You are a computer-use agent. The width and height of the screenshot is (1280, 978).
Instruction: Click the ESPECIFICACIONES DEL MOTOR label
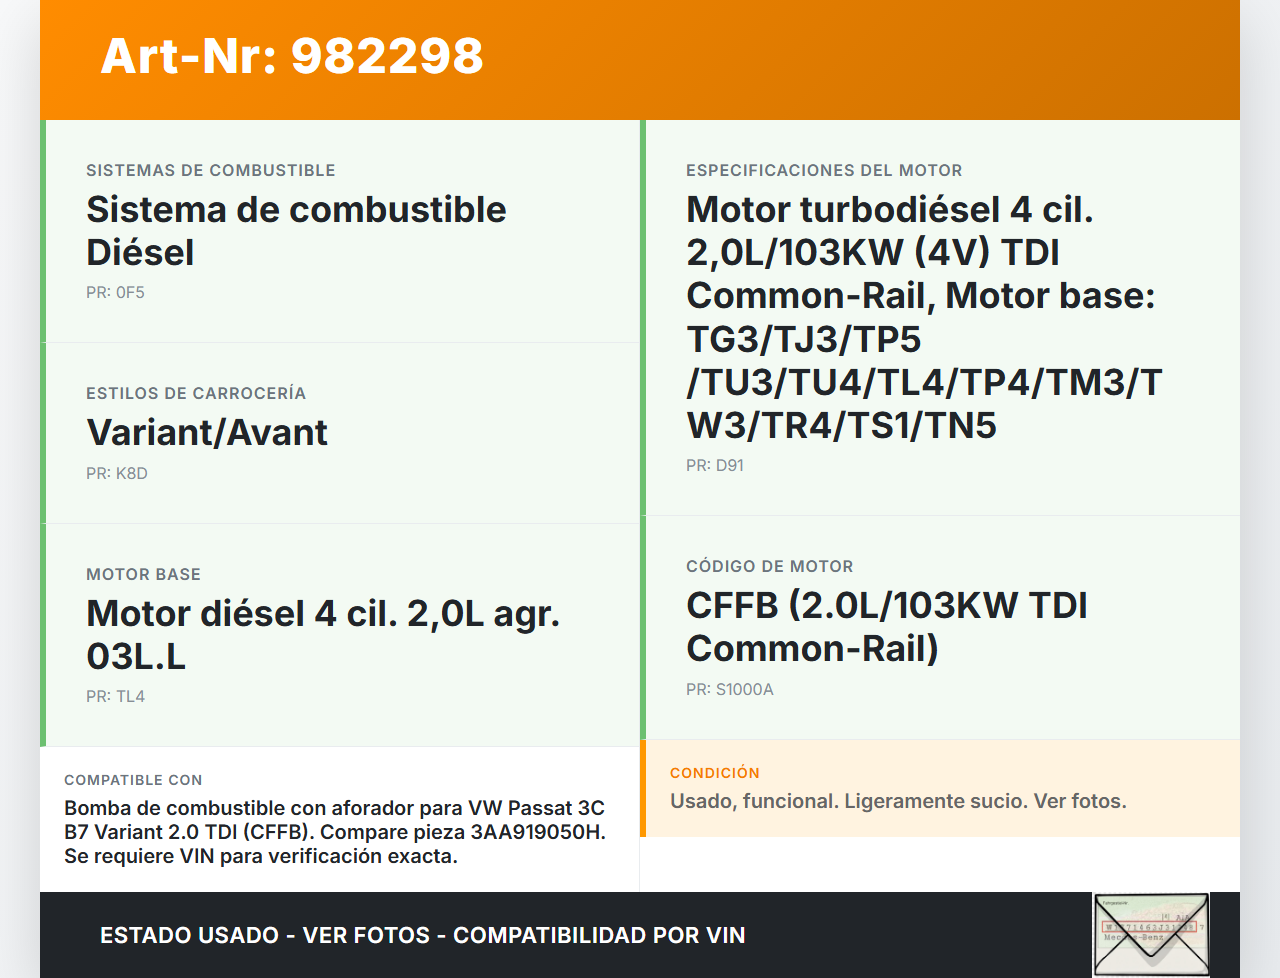[x=824, y=171]
